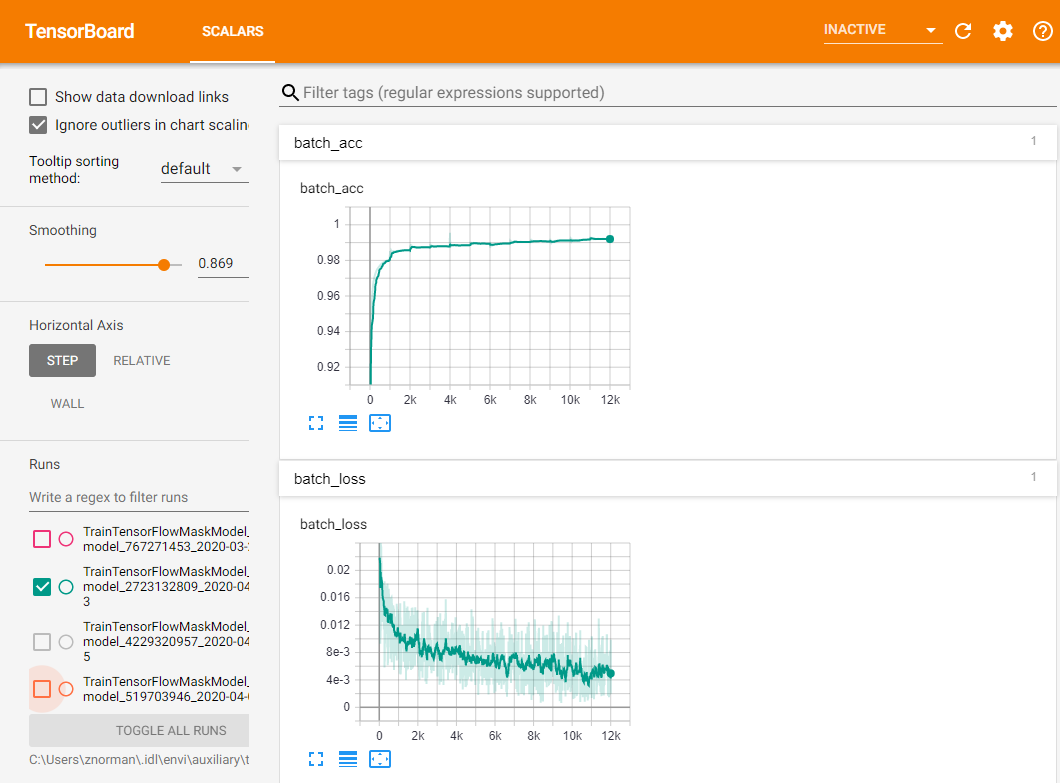This screenshot has width=1060, height=783.
Task: Switch to the SCALARS tab
Action: [232, 31]
